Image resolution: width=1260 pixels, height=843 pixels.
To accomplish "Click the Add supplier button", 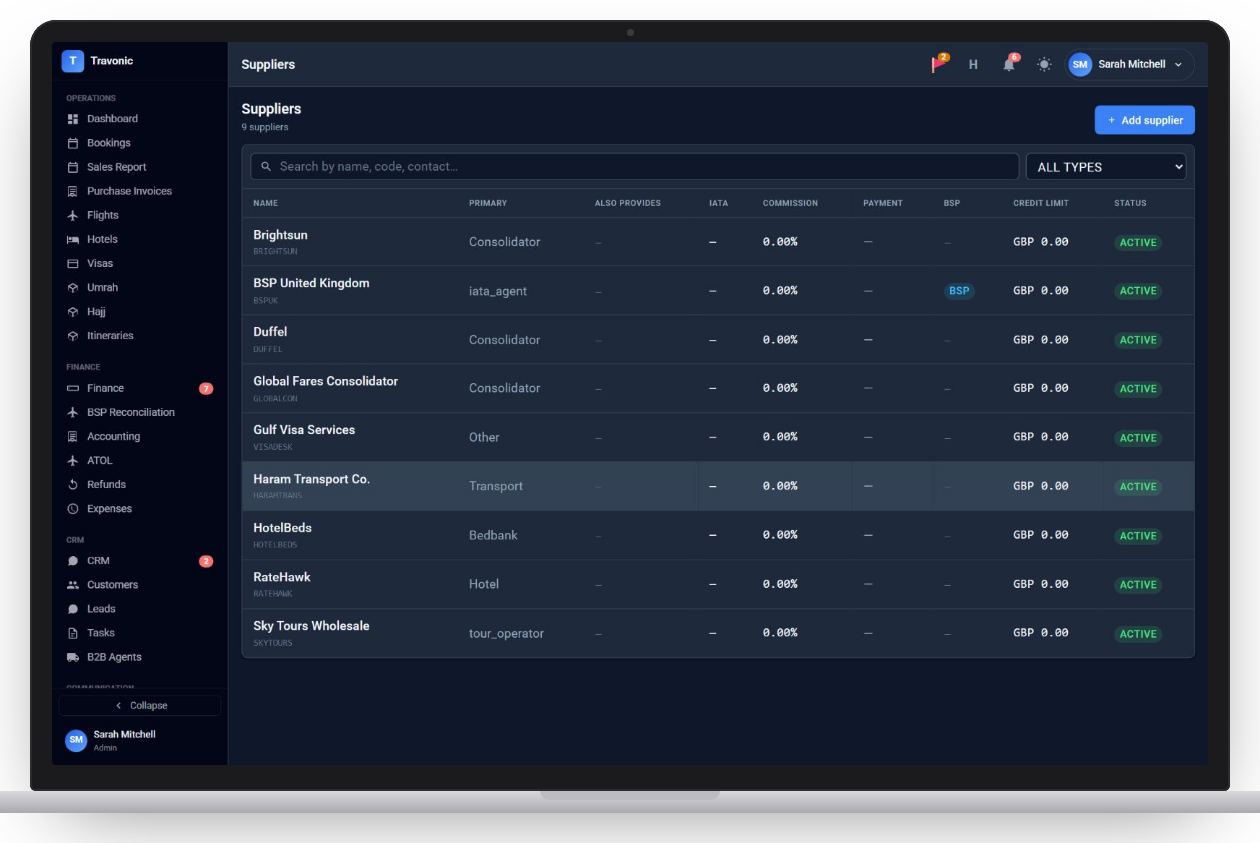I will point(1145,120).
